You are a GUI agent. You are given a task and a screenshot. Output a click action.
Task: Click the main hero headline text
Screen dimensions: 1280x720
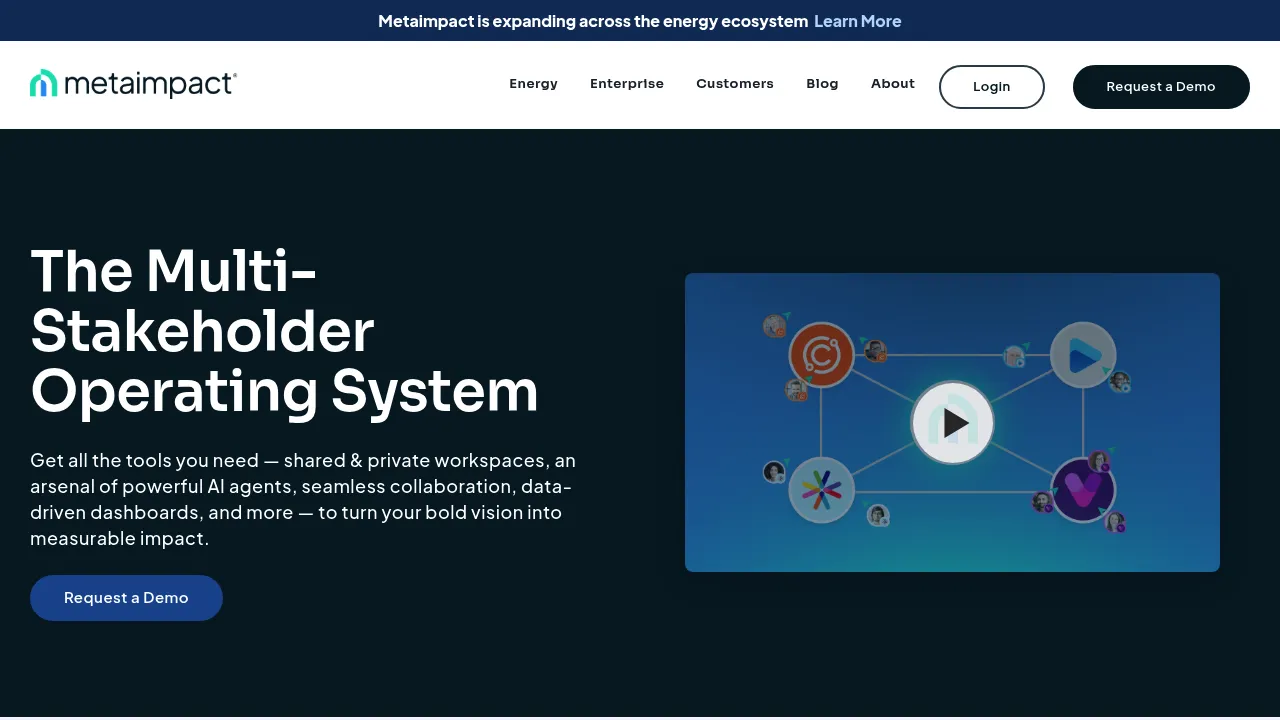pos(285,330)
